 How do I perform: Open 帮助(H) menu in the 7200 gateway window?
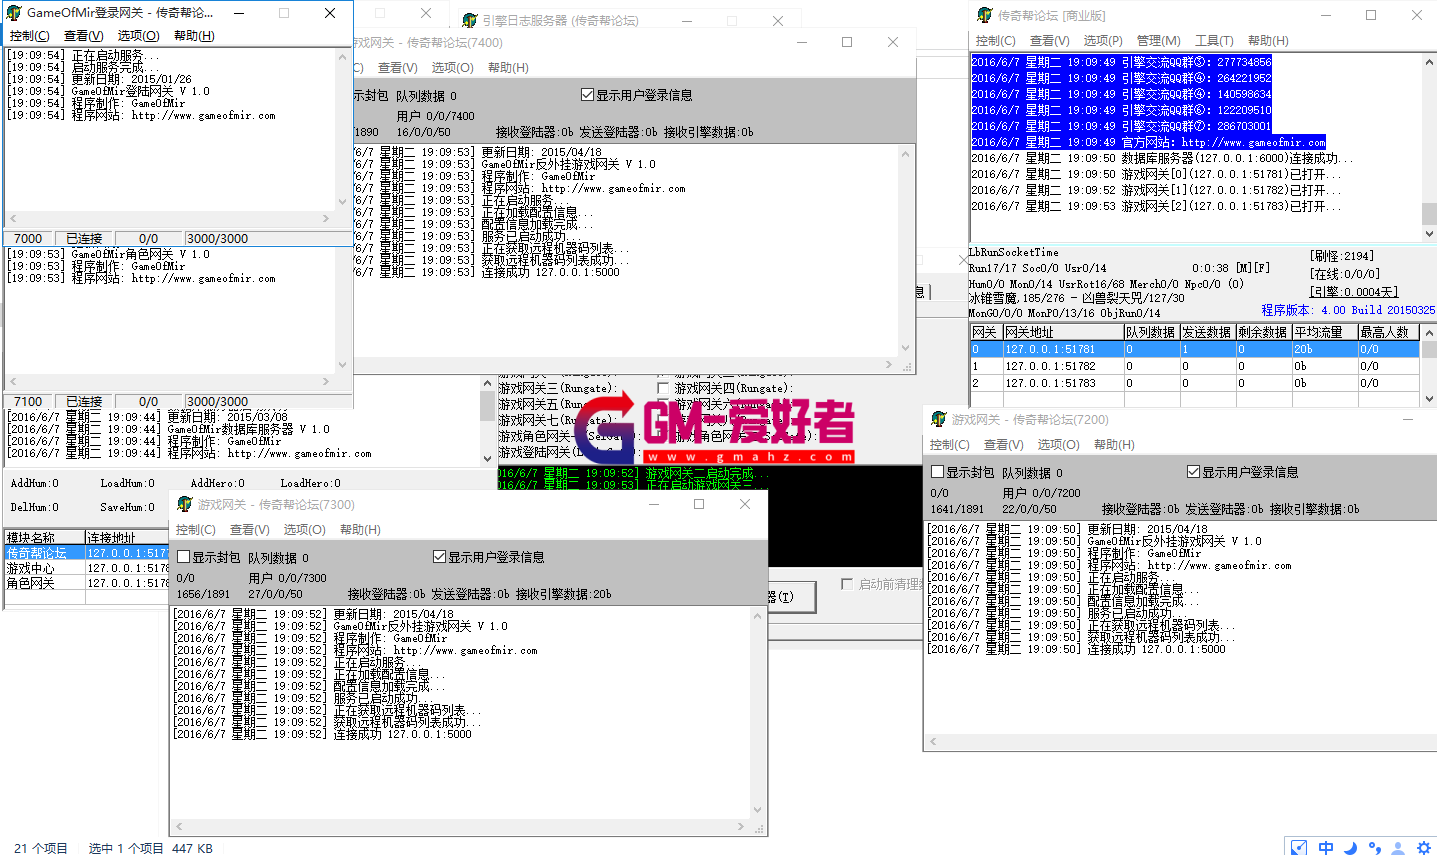1114,445
